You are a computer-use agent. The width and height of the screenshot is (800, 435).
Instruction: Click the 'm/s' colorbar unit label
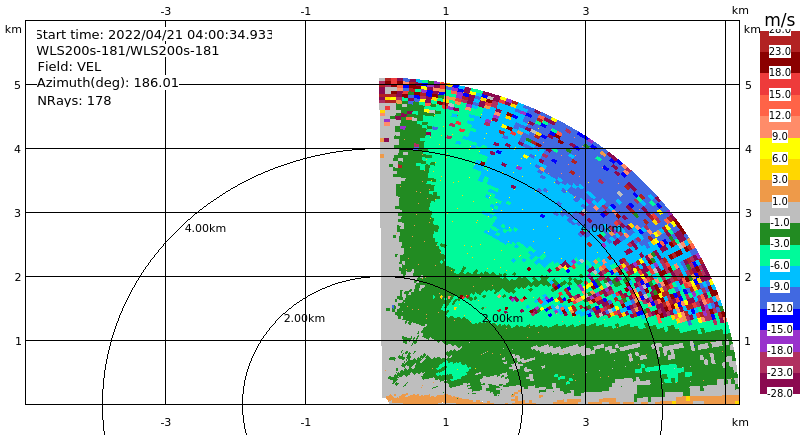point(780,20)
